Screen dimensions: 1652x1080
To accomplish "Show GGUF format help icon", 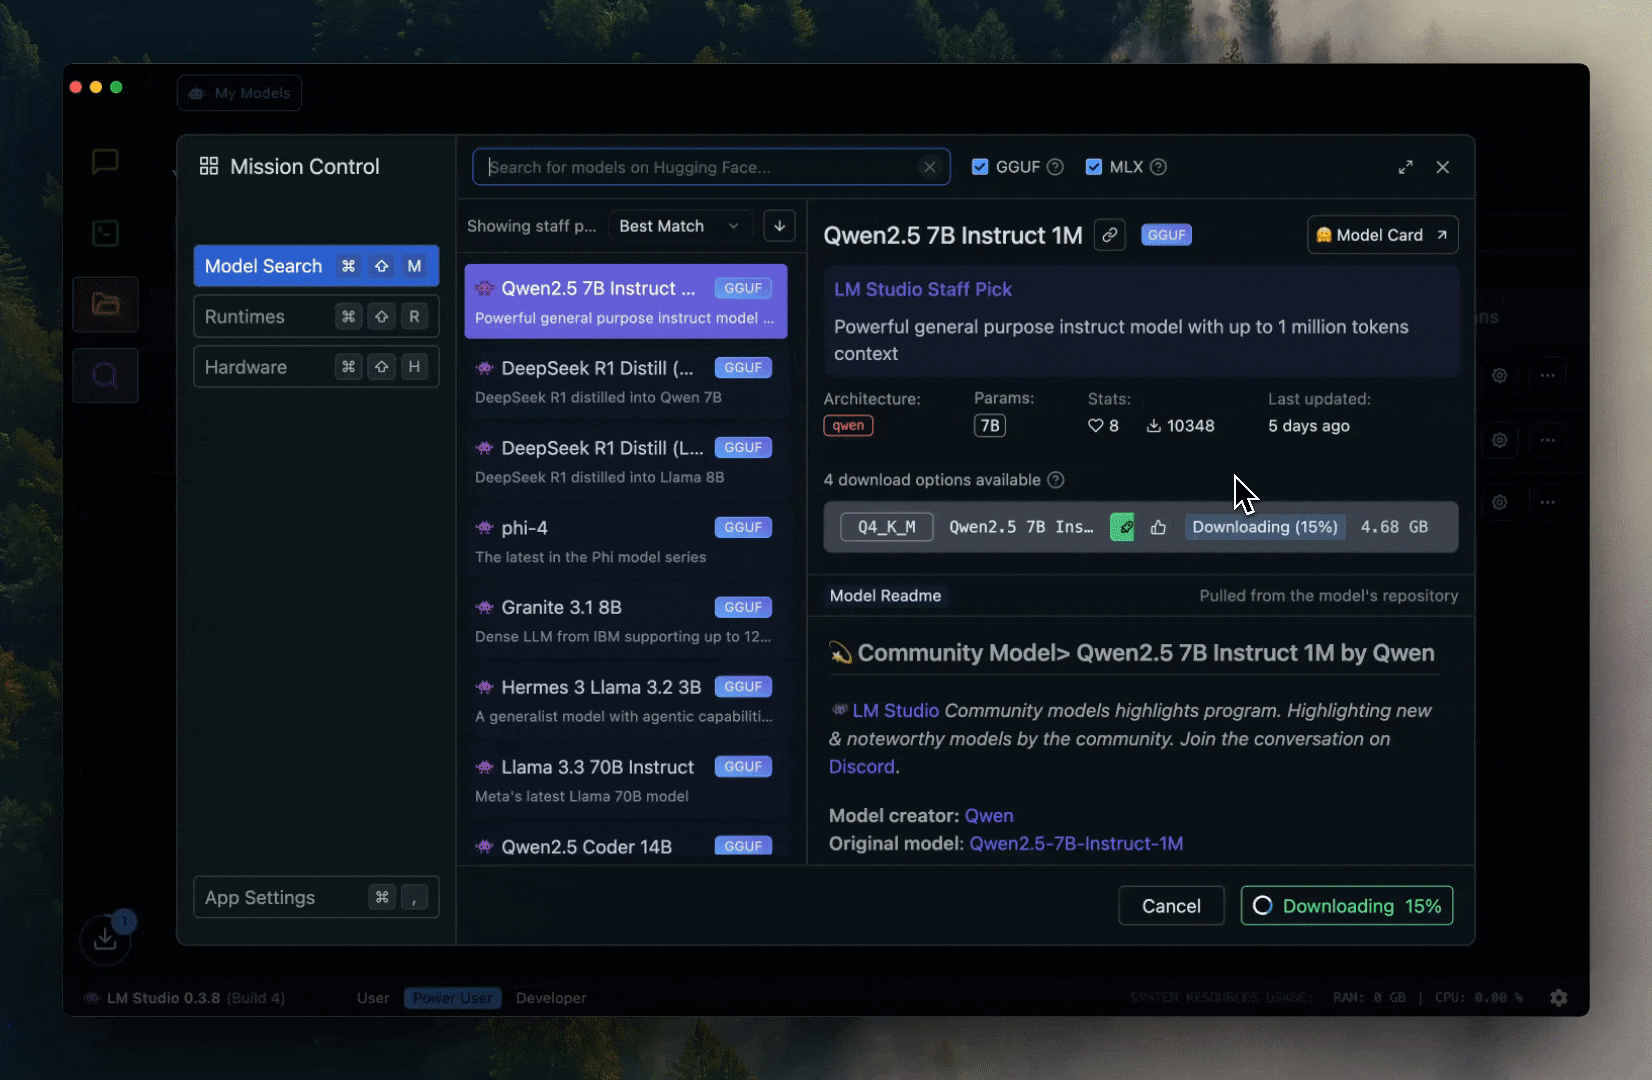I will coord(1055,167).
